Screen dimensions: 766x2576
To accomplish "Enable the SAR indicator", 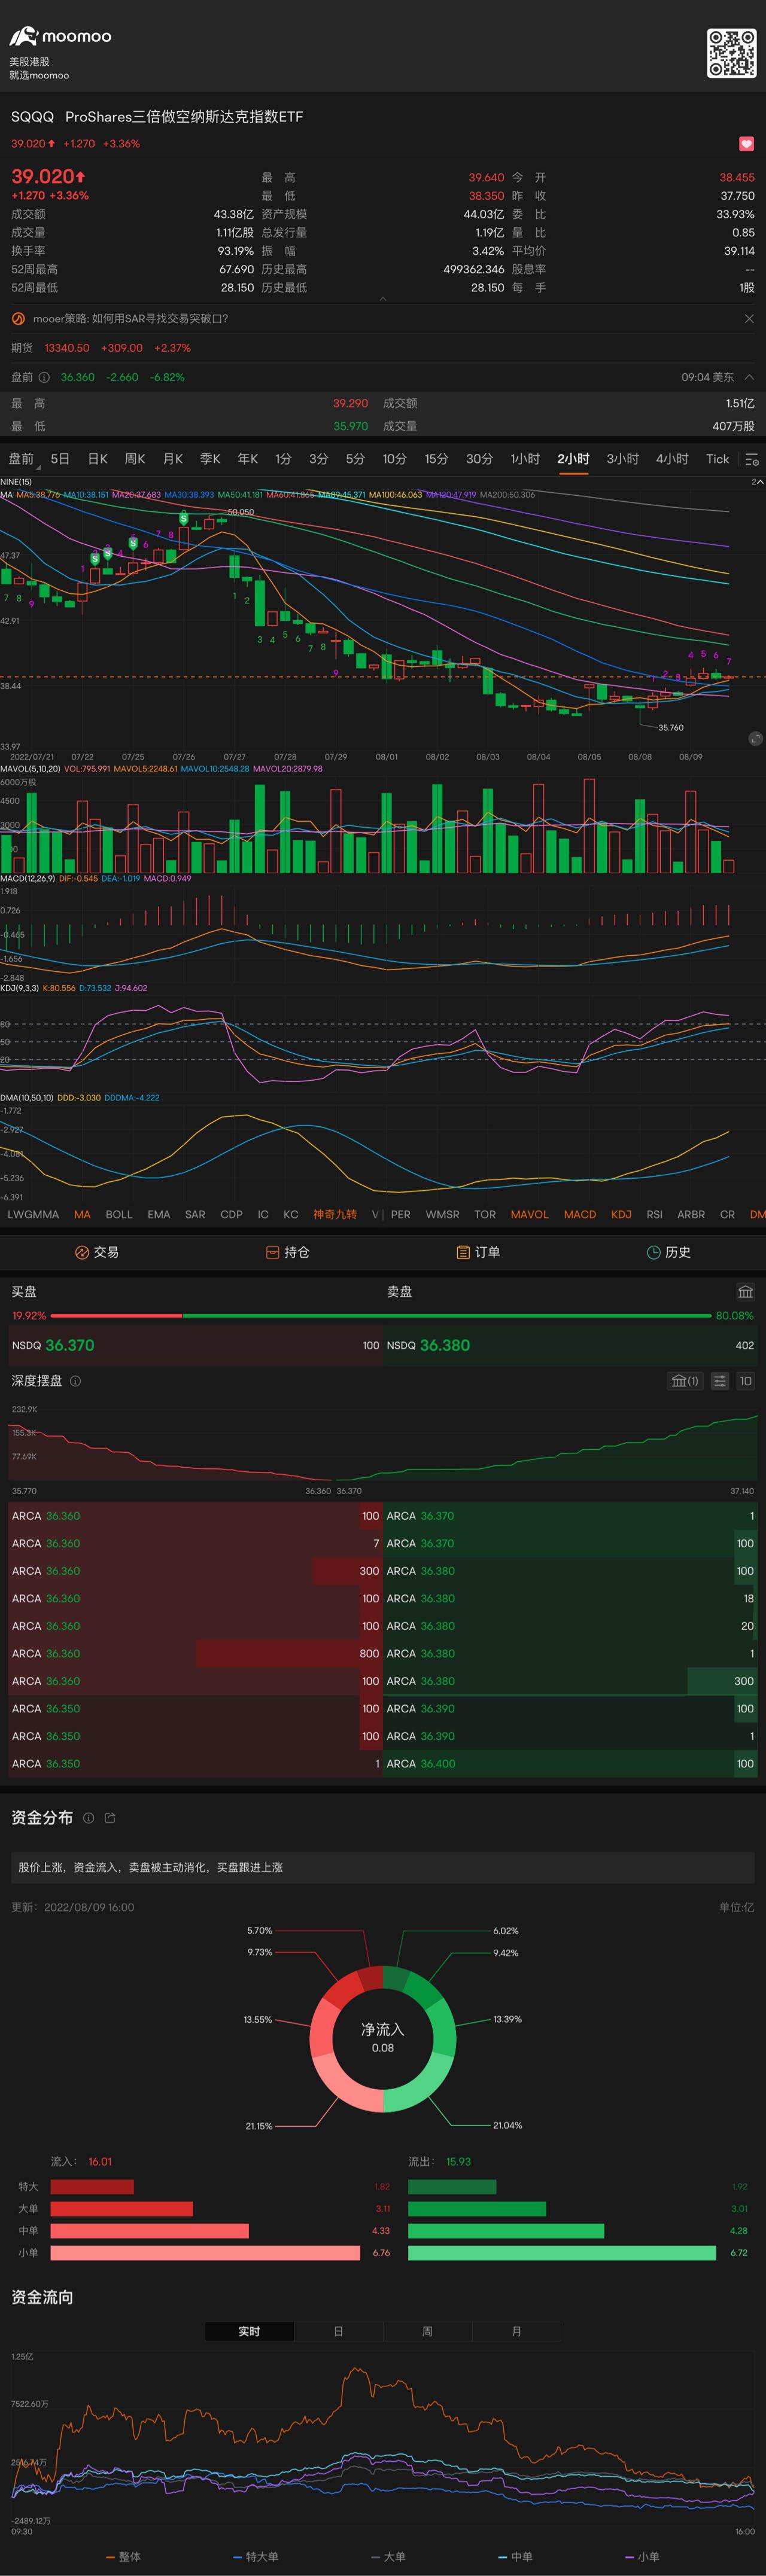I will [195, 1214].
